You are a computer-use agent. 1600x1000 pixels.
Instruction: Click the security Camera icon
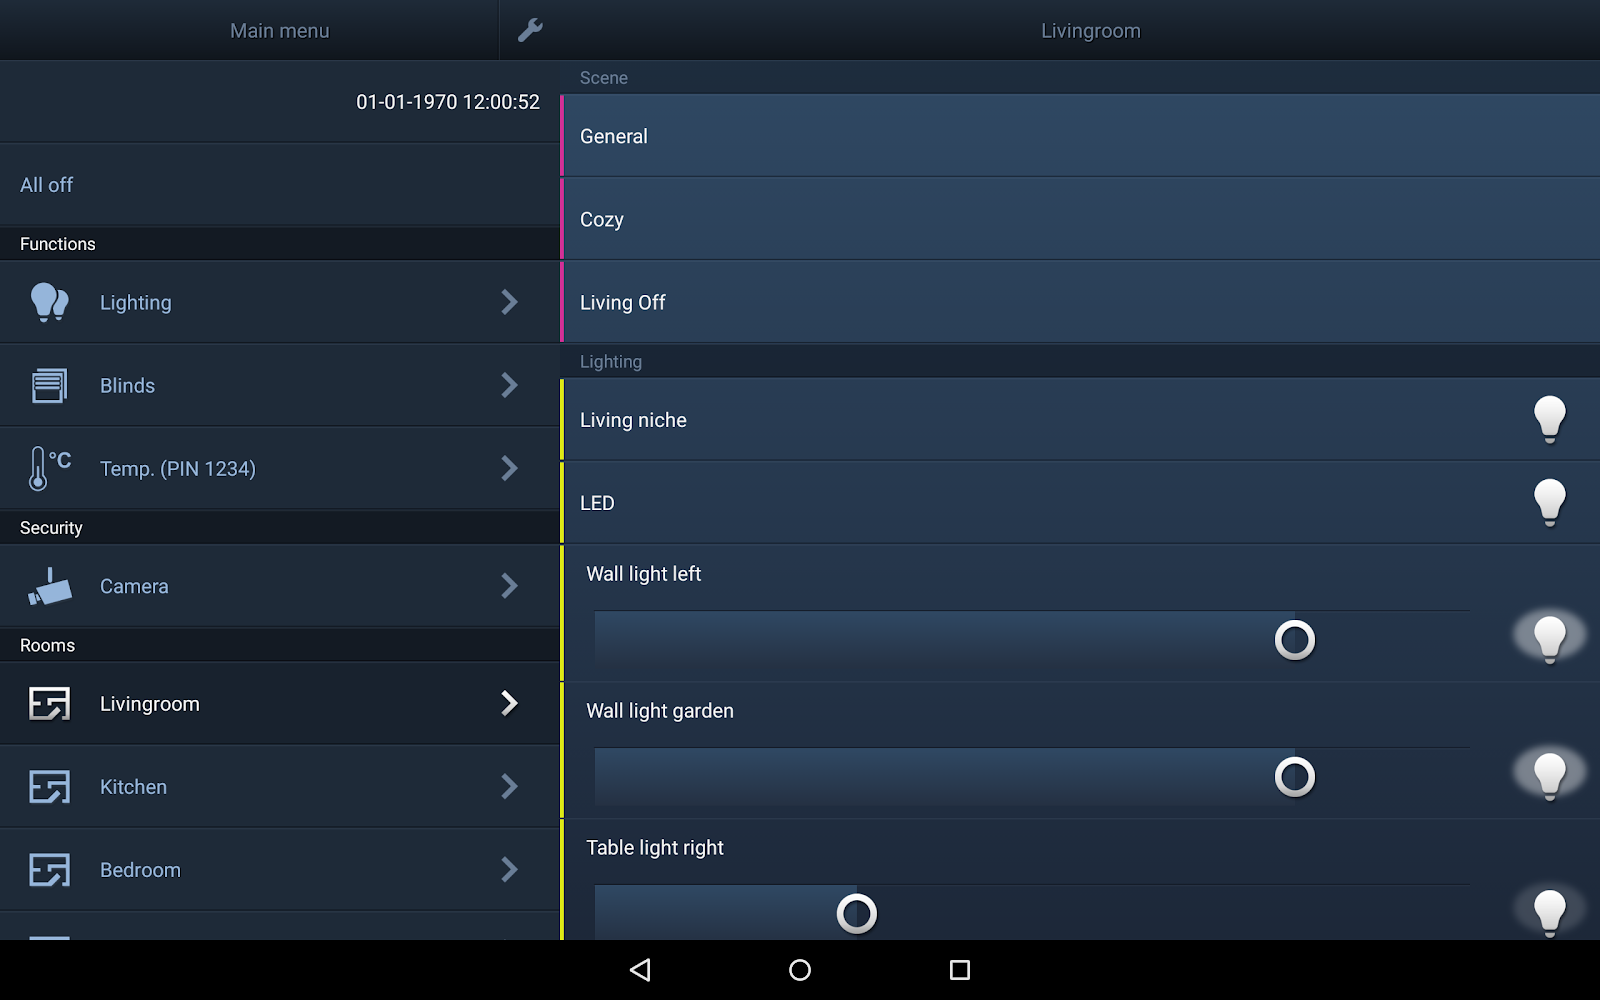[x=49, y=586]
